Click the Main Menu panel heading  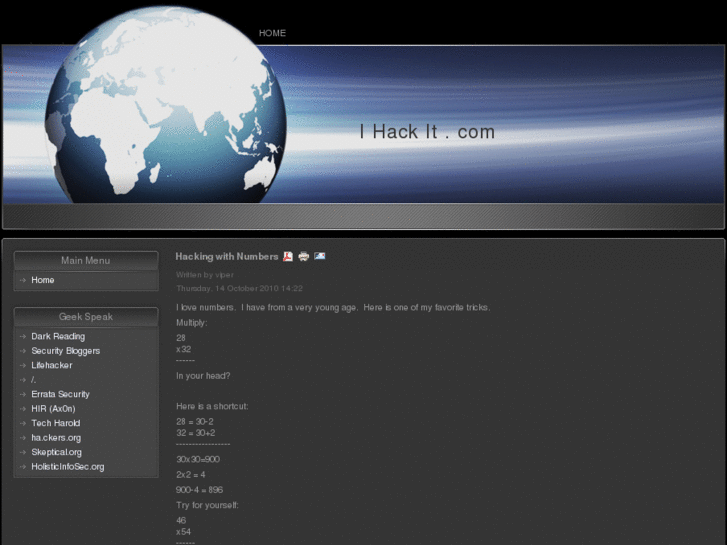86,261
